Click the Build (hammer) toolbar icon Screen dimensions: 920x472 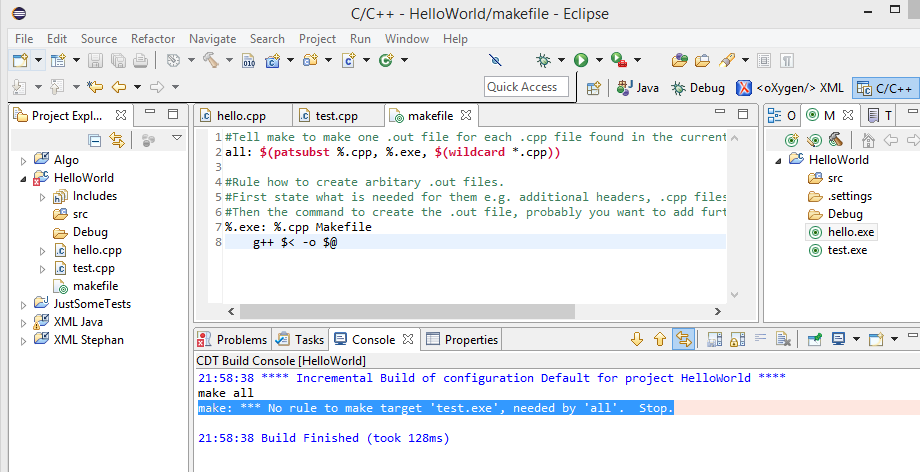[211, 60]
